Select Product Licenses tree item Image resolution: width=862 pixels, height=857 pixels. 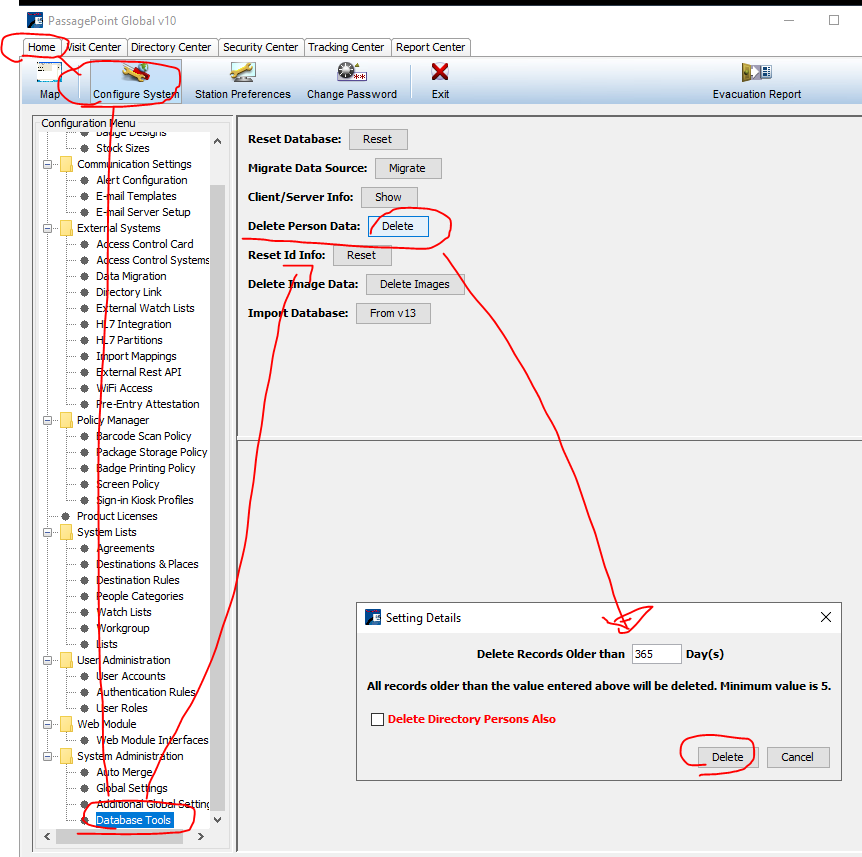(117, 516)
